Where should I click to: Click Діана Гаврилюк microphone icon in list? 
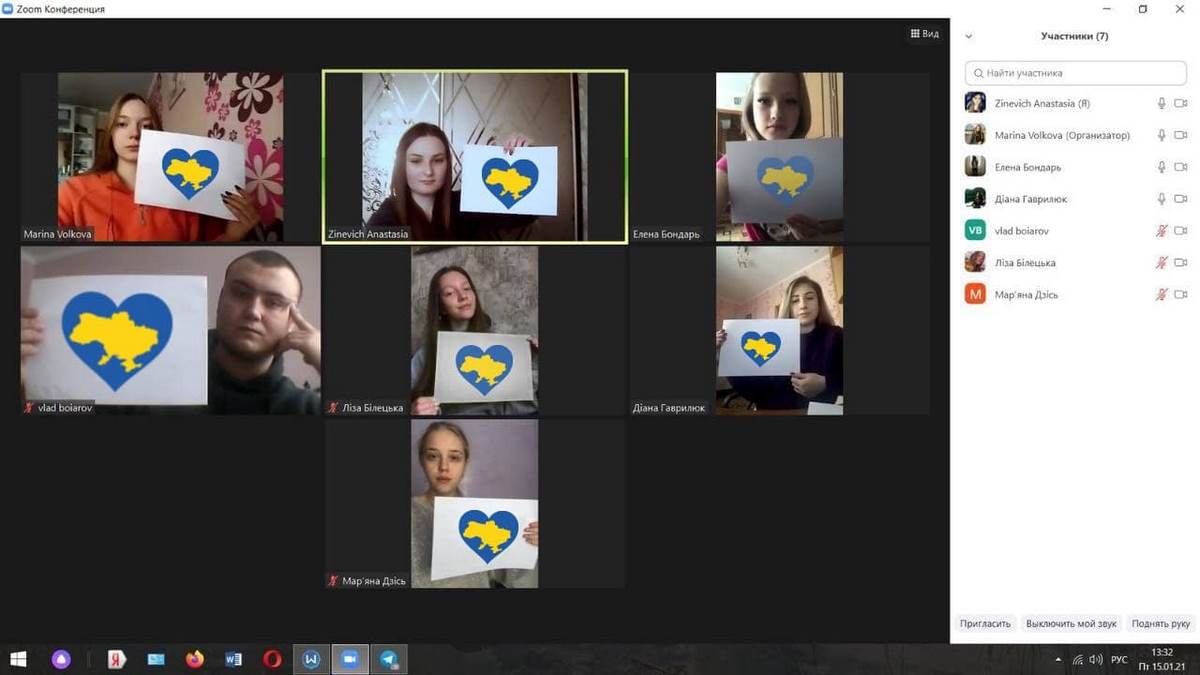point(1161,199)
